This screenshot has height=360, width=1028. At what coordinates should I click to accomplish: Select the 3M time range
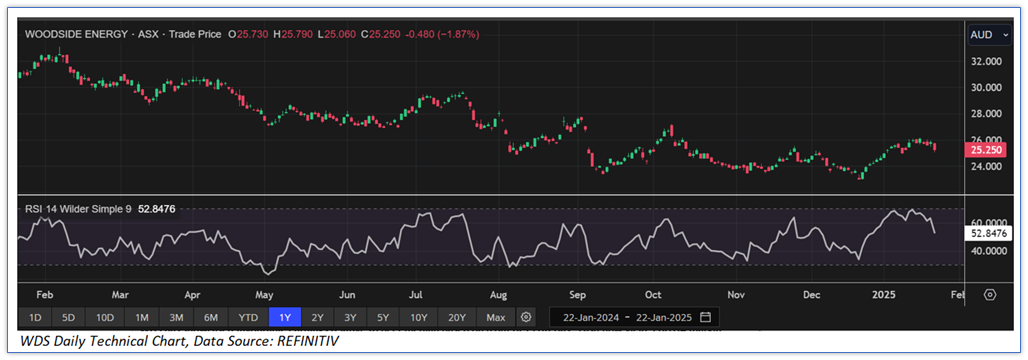pyautogui.click(x=176, y=317)
